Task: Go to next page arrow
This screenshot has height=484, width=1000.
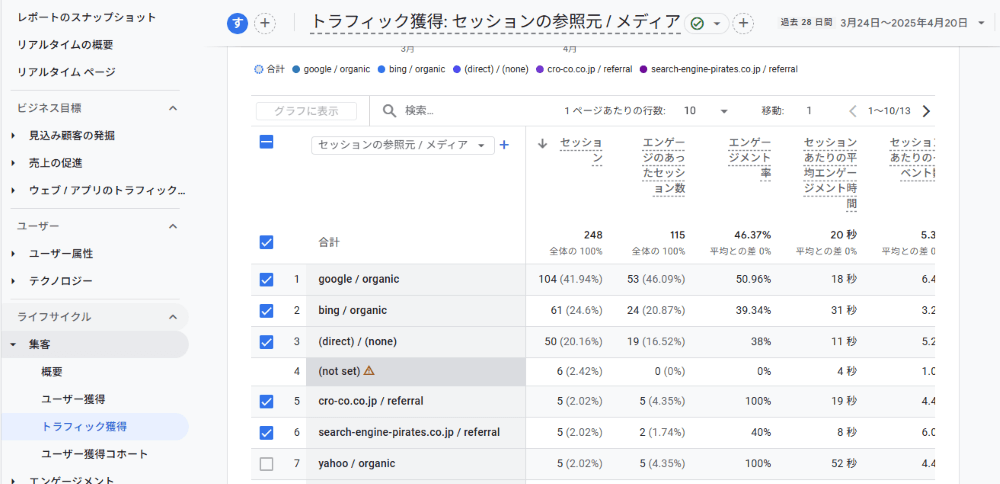Action: (x=927, y=111)
